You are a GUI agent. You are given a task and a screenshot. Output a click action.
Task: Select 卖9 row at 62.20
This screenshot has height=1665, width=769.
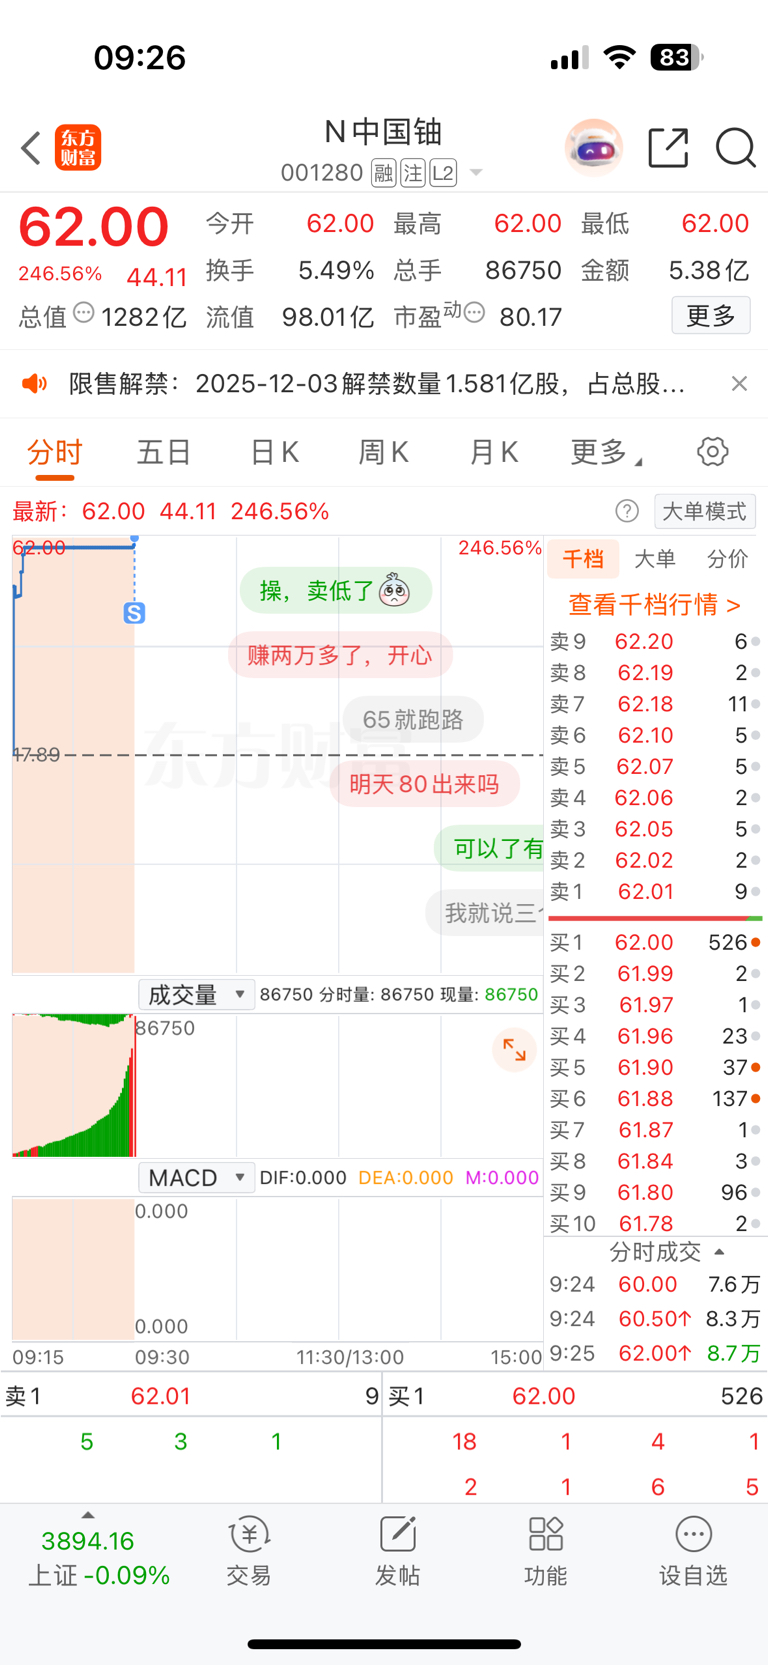tap(655, 642)
